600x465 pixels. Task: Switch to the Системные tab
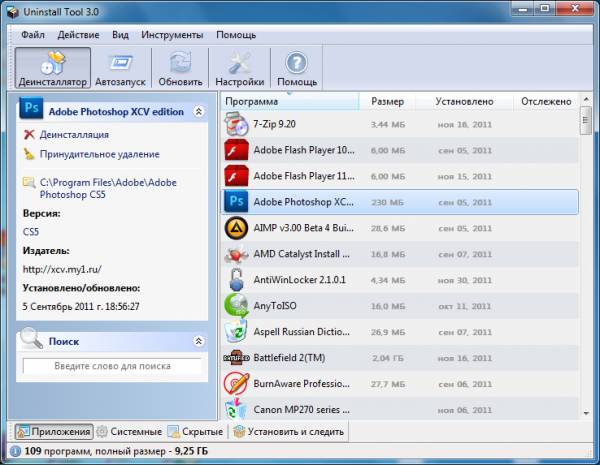[x=129, y=432]
